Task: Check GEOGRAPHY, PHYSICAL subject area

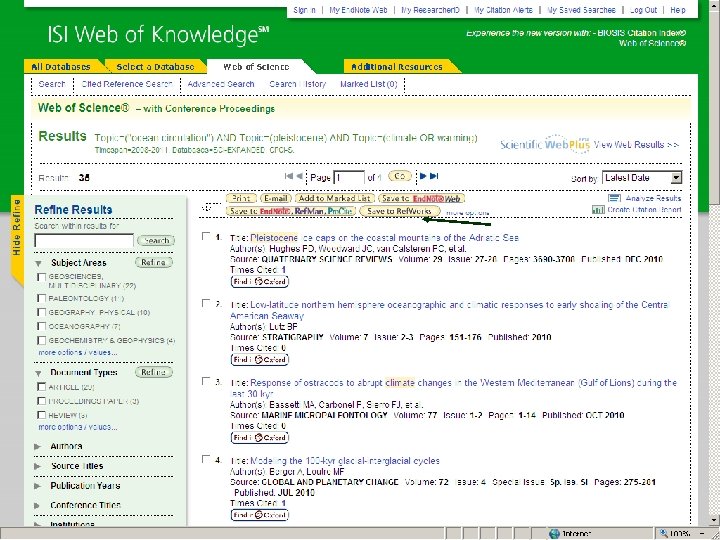Action: click(41, 313)
